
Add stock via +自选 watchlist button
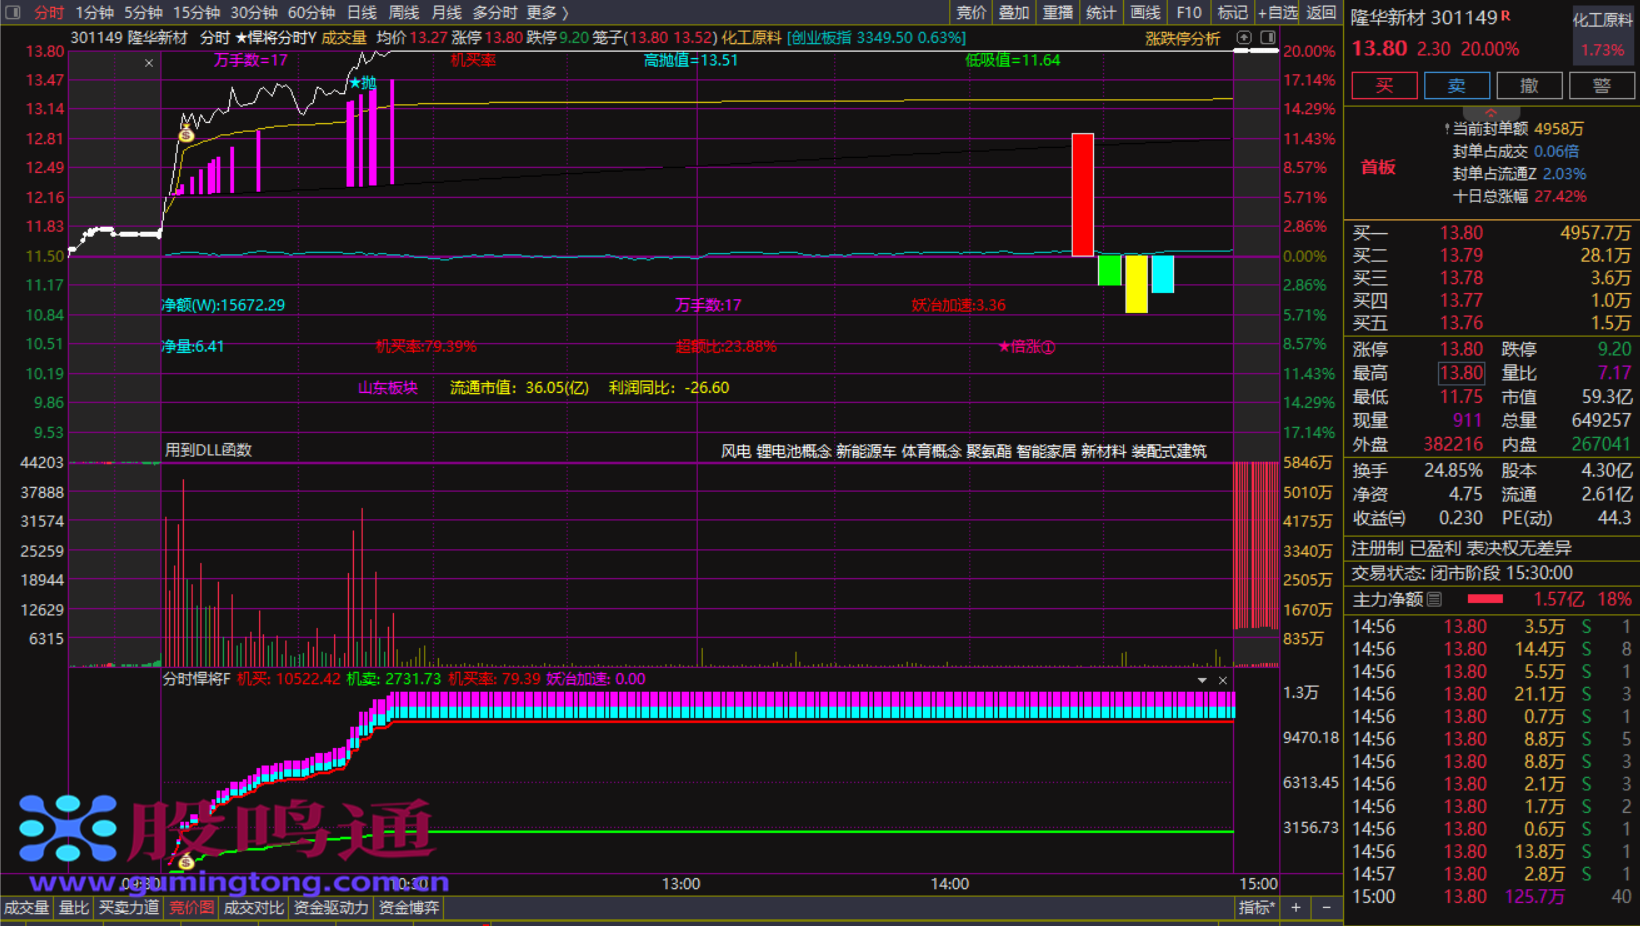[x=1277, y=12]
